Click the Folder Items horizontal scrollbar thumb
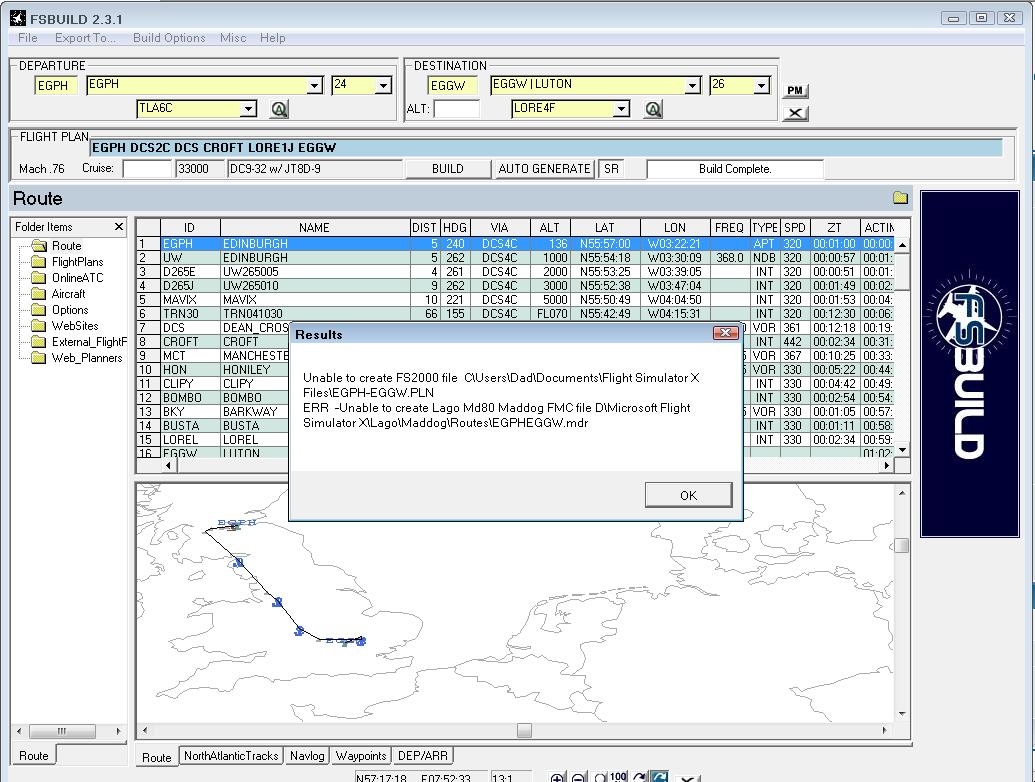 coord(63,731)
